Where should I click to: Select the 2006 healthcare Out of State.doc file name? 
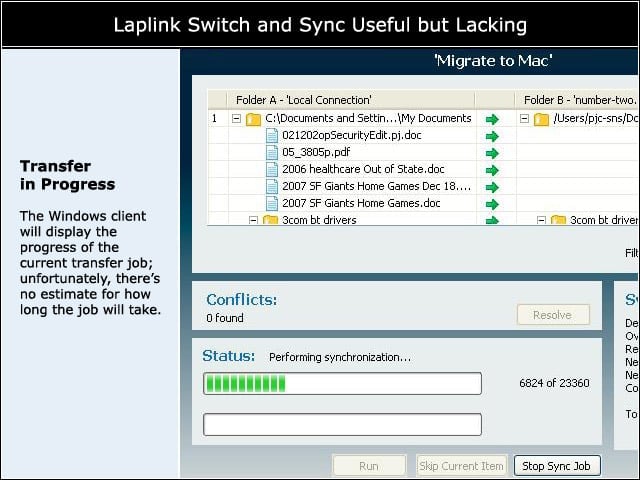point(363,169)
